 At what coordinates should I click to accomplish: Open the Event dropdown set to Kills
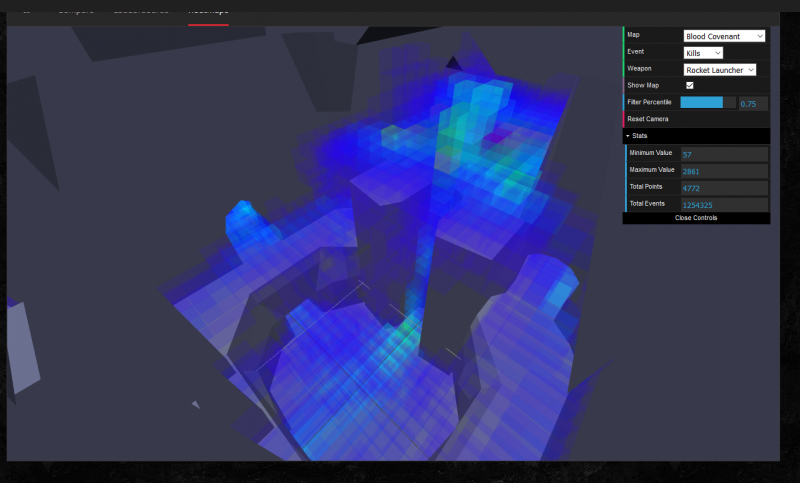pos(703,52)
